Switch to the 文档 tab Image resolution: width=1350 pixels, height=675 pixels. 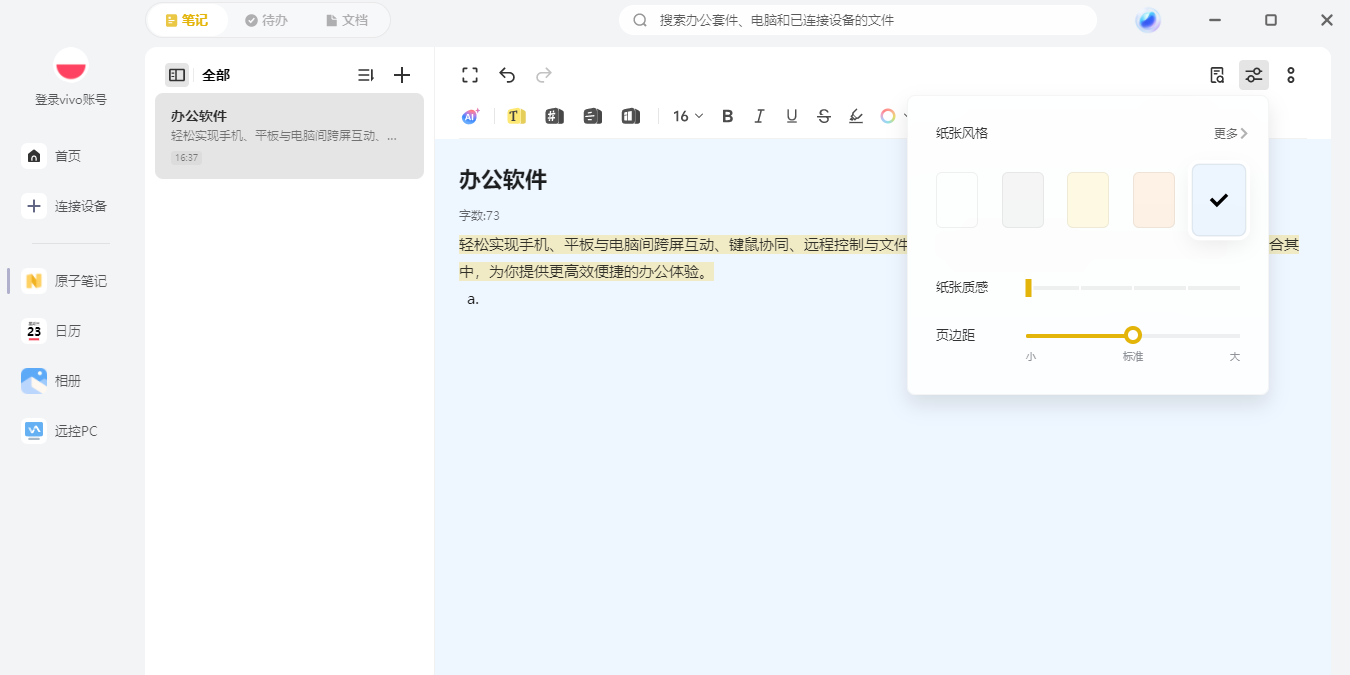pos(347,20)
